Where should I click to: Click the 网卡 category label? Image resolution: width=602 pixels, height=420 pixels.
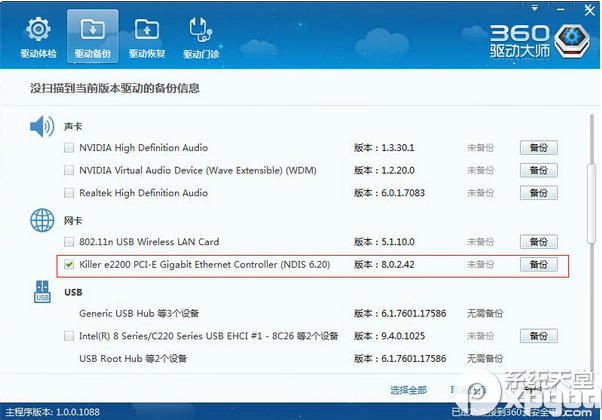(x=73, y=220)
